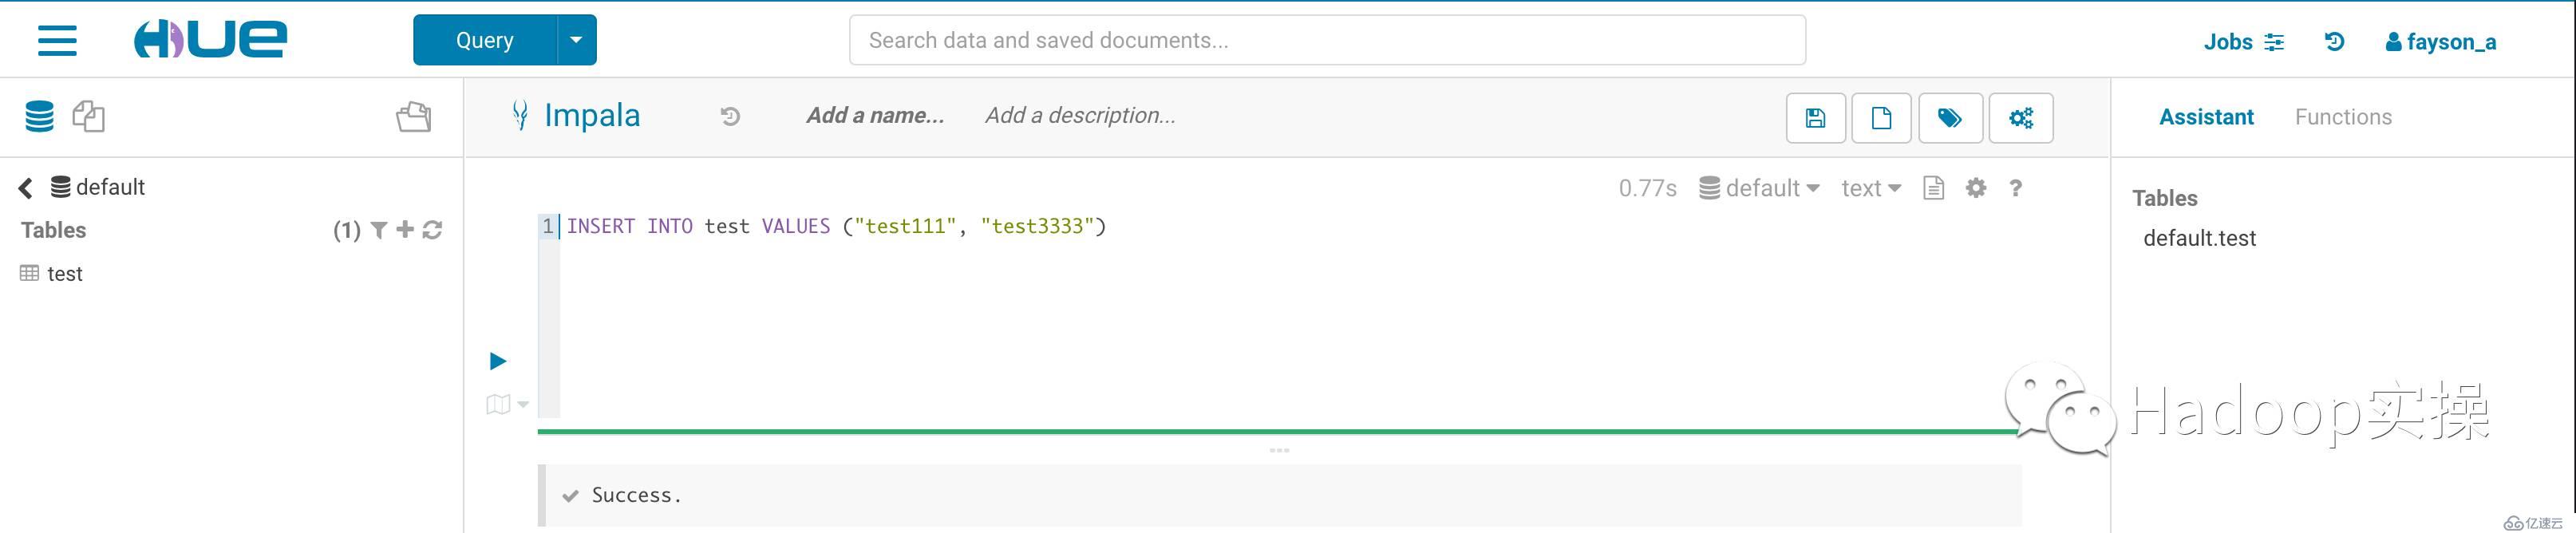
Task: Expand the Query button dropdown arrow
Action: pyautogui.click(x=576, y=40)
